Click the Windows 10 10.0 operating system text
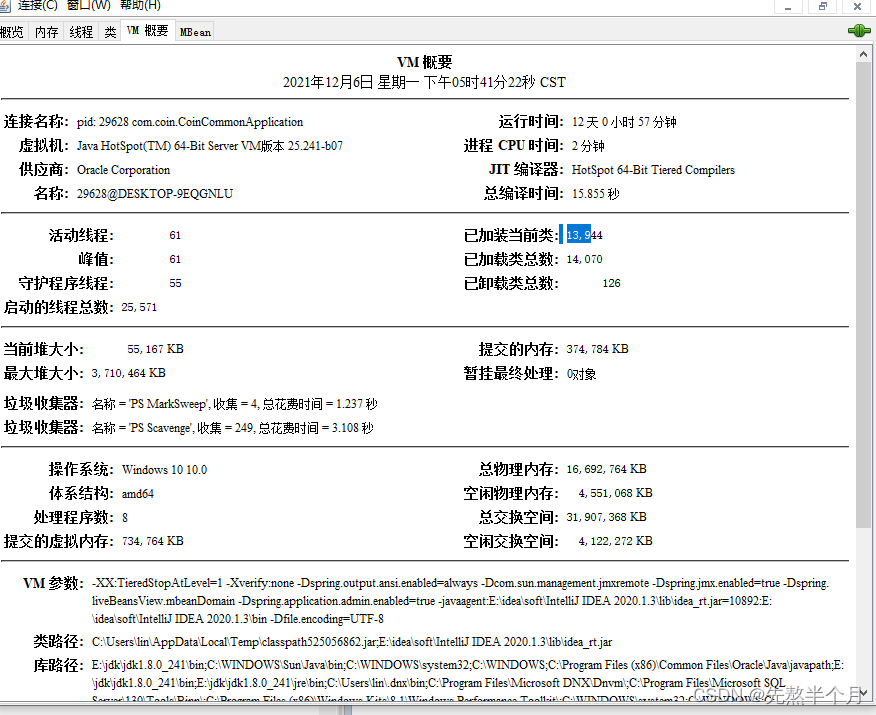The width and height of the screenshot is (876, 715). [164, 470]
